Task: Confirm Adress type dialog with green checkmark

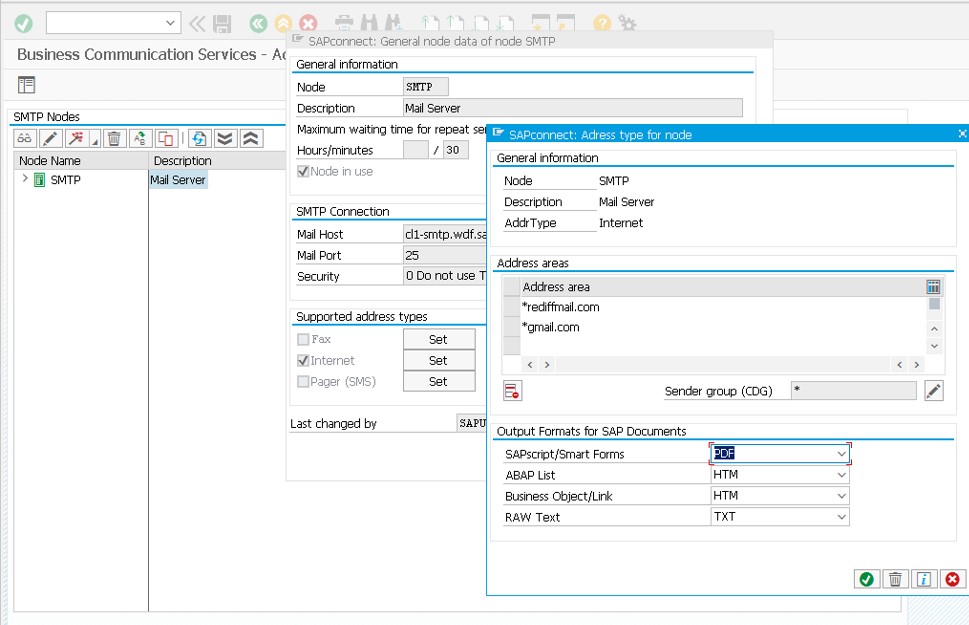Action: 866,579
